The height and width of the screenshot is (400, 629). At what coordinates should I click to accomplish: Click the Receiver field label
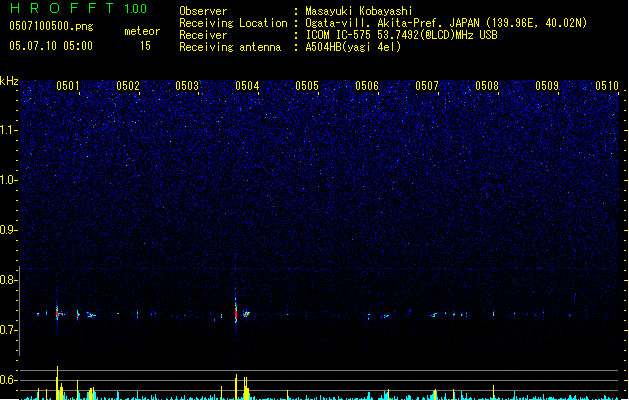203,35
